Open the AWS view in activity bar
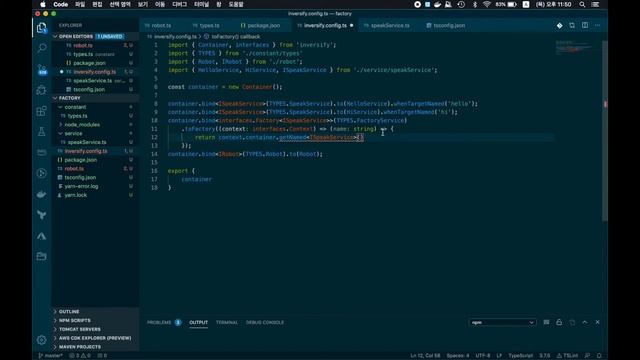This screenshot has height=360, width=640. (x=42, y=152)
